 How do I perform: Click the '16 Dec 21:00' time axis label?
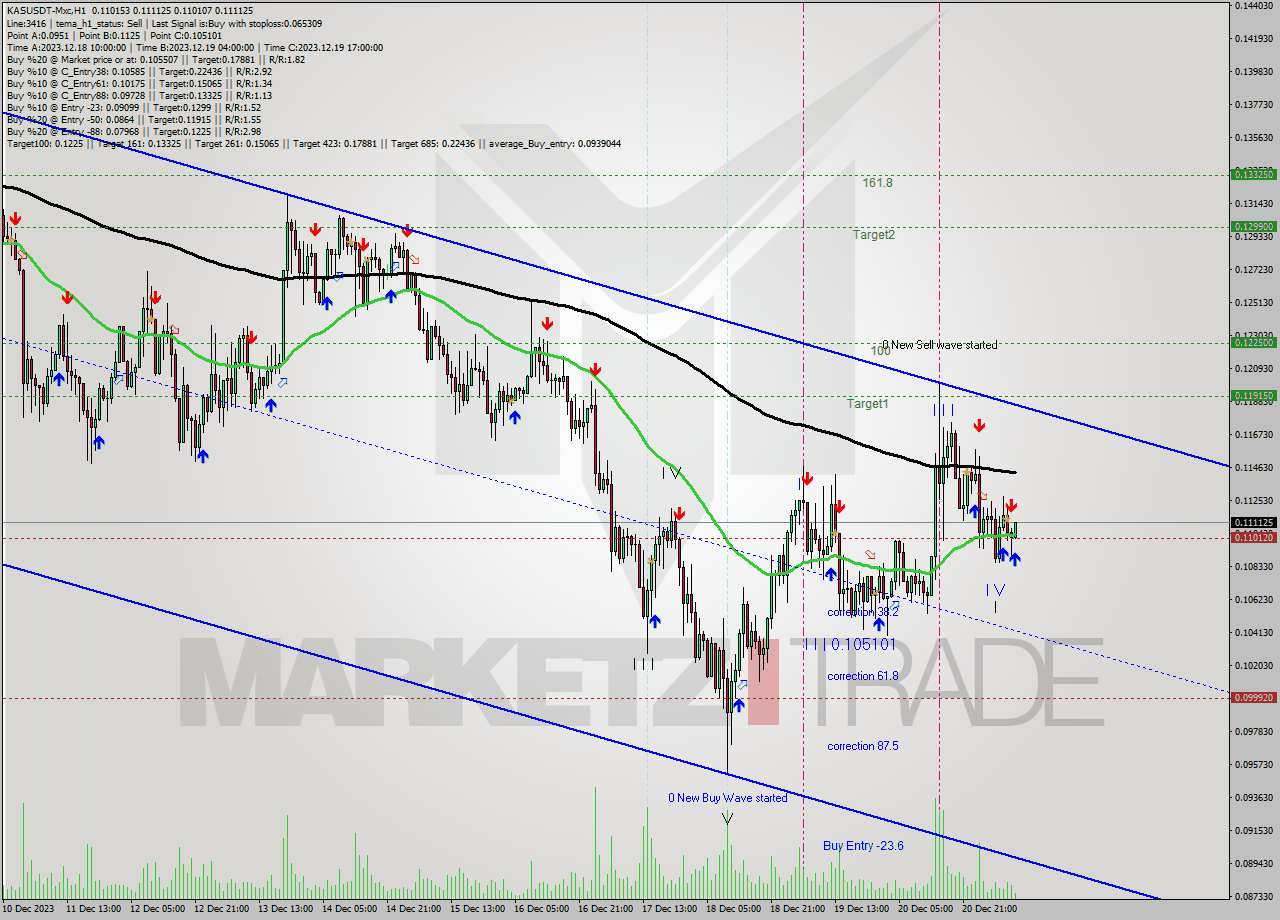pos(606,908)
